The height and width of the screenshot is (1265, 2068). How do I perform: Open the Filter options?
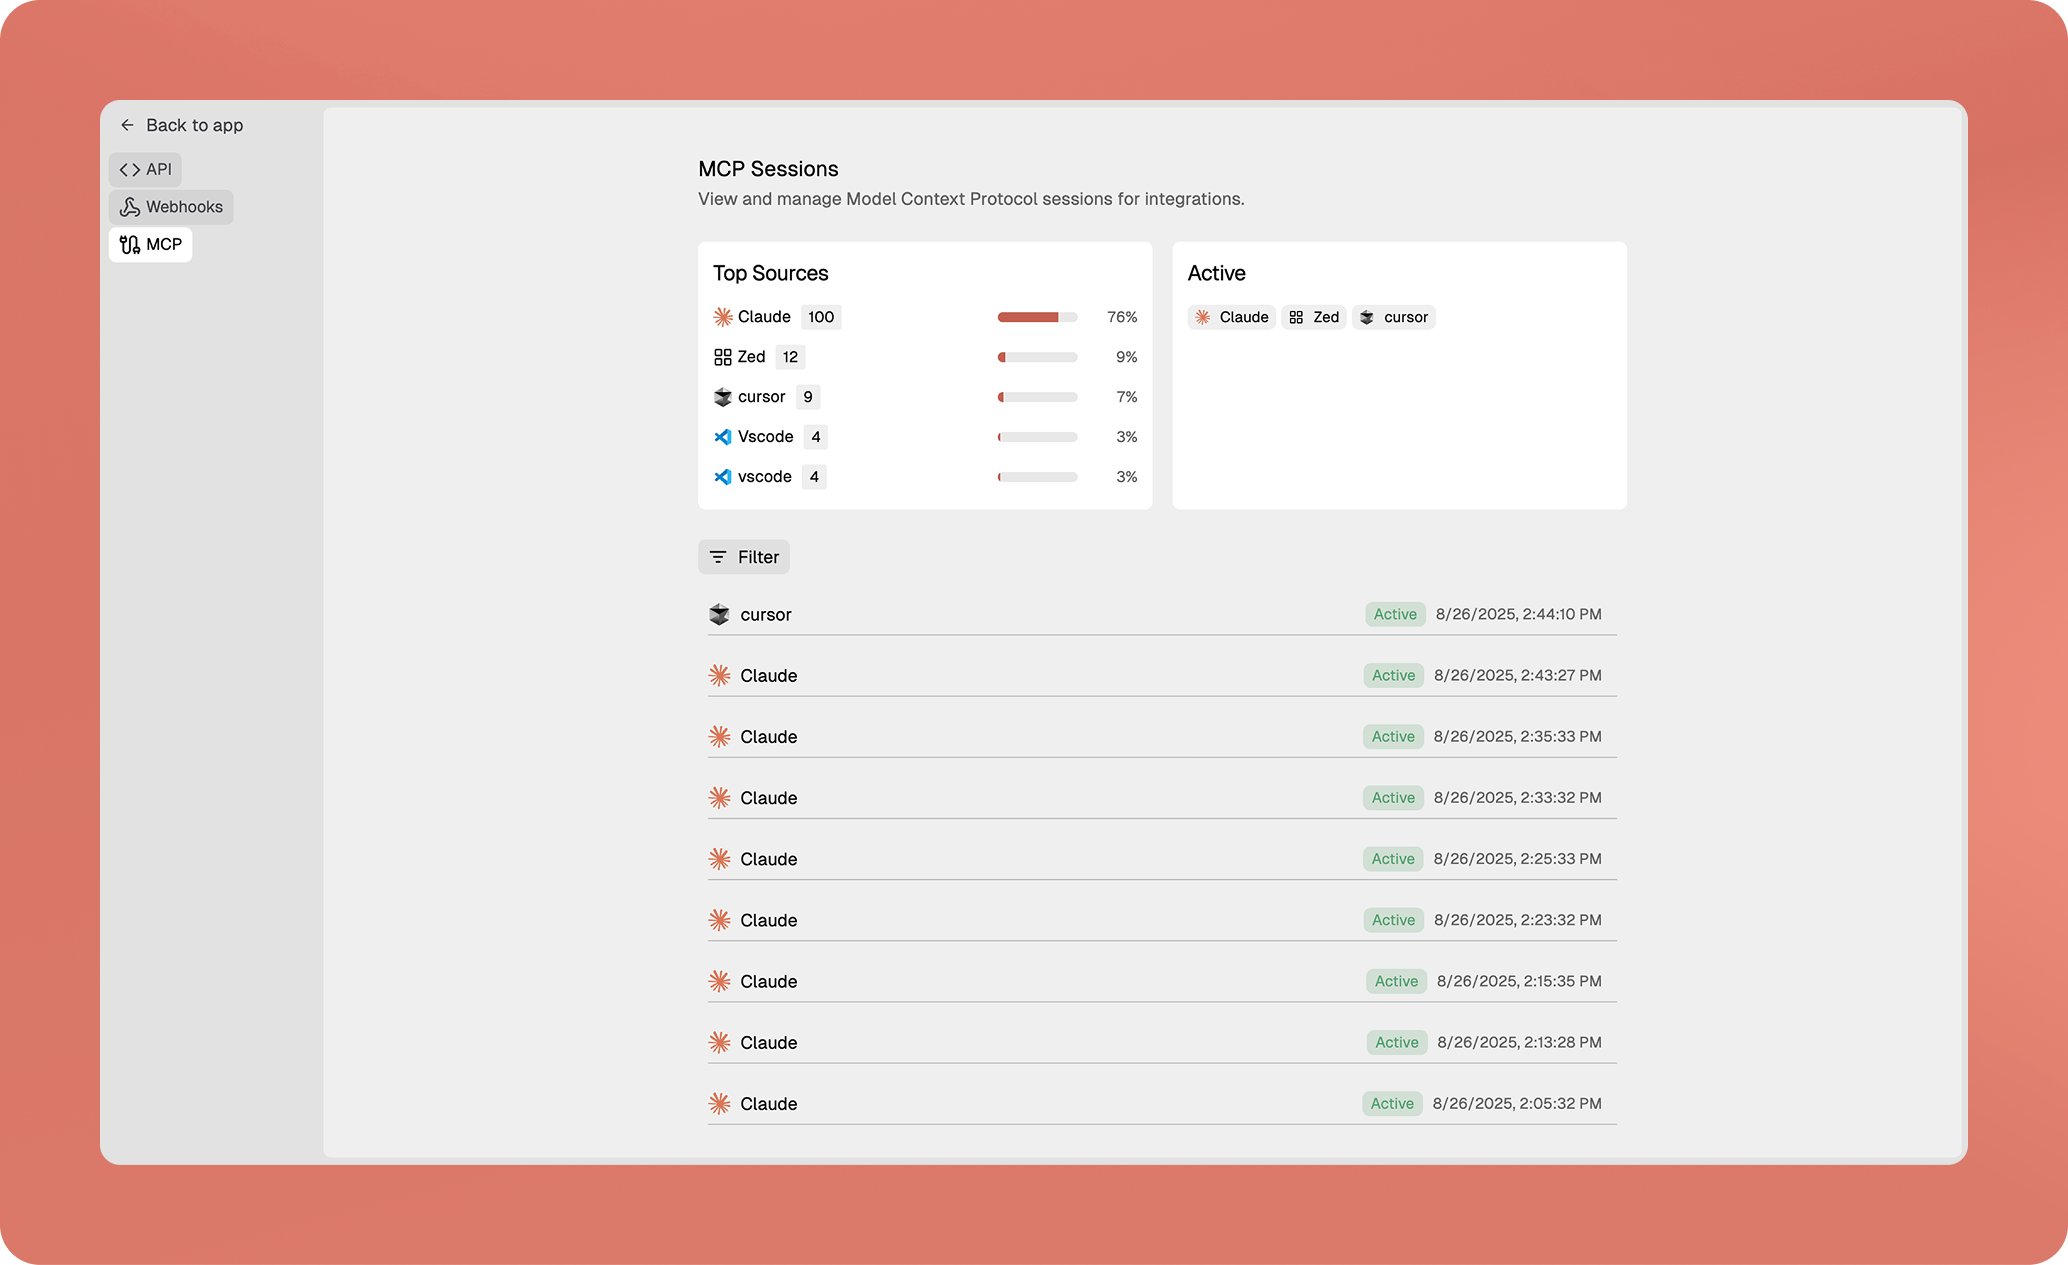[x=744, y=557]
